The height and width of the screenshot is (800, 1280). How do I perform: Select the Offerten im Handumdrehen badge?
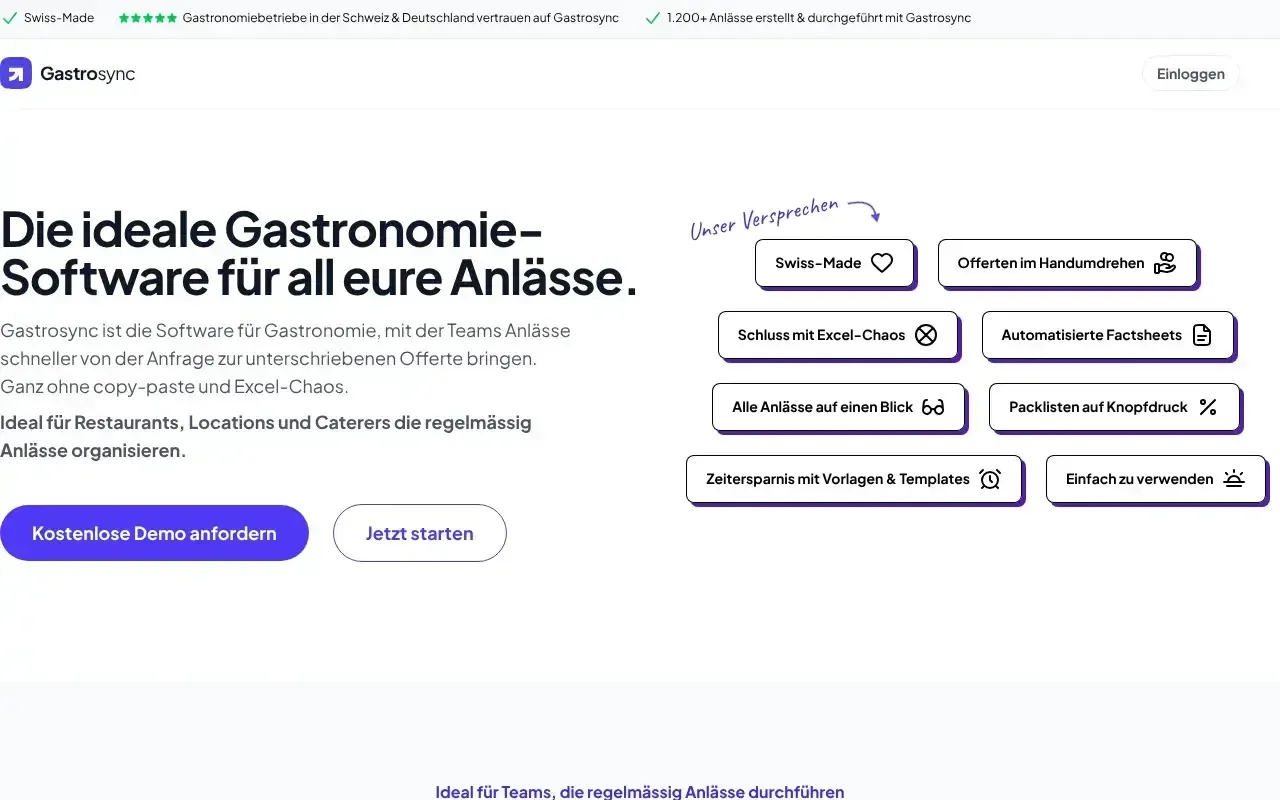coord(1066,262)
